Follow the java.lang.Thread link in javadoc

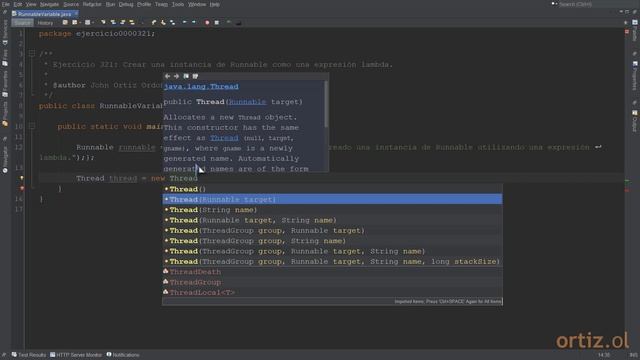(x=201, y=87)
